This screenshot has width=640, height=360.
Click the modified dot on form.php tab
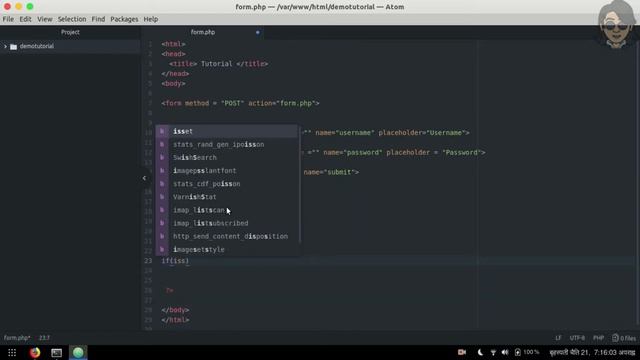258,32
